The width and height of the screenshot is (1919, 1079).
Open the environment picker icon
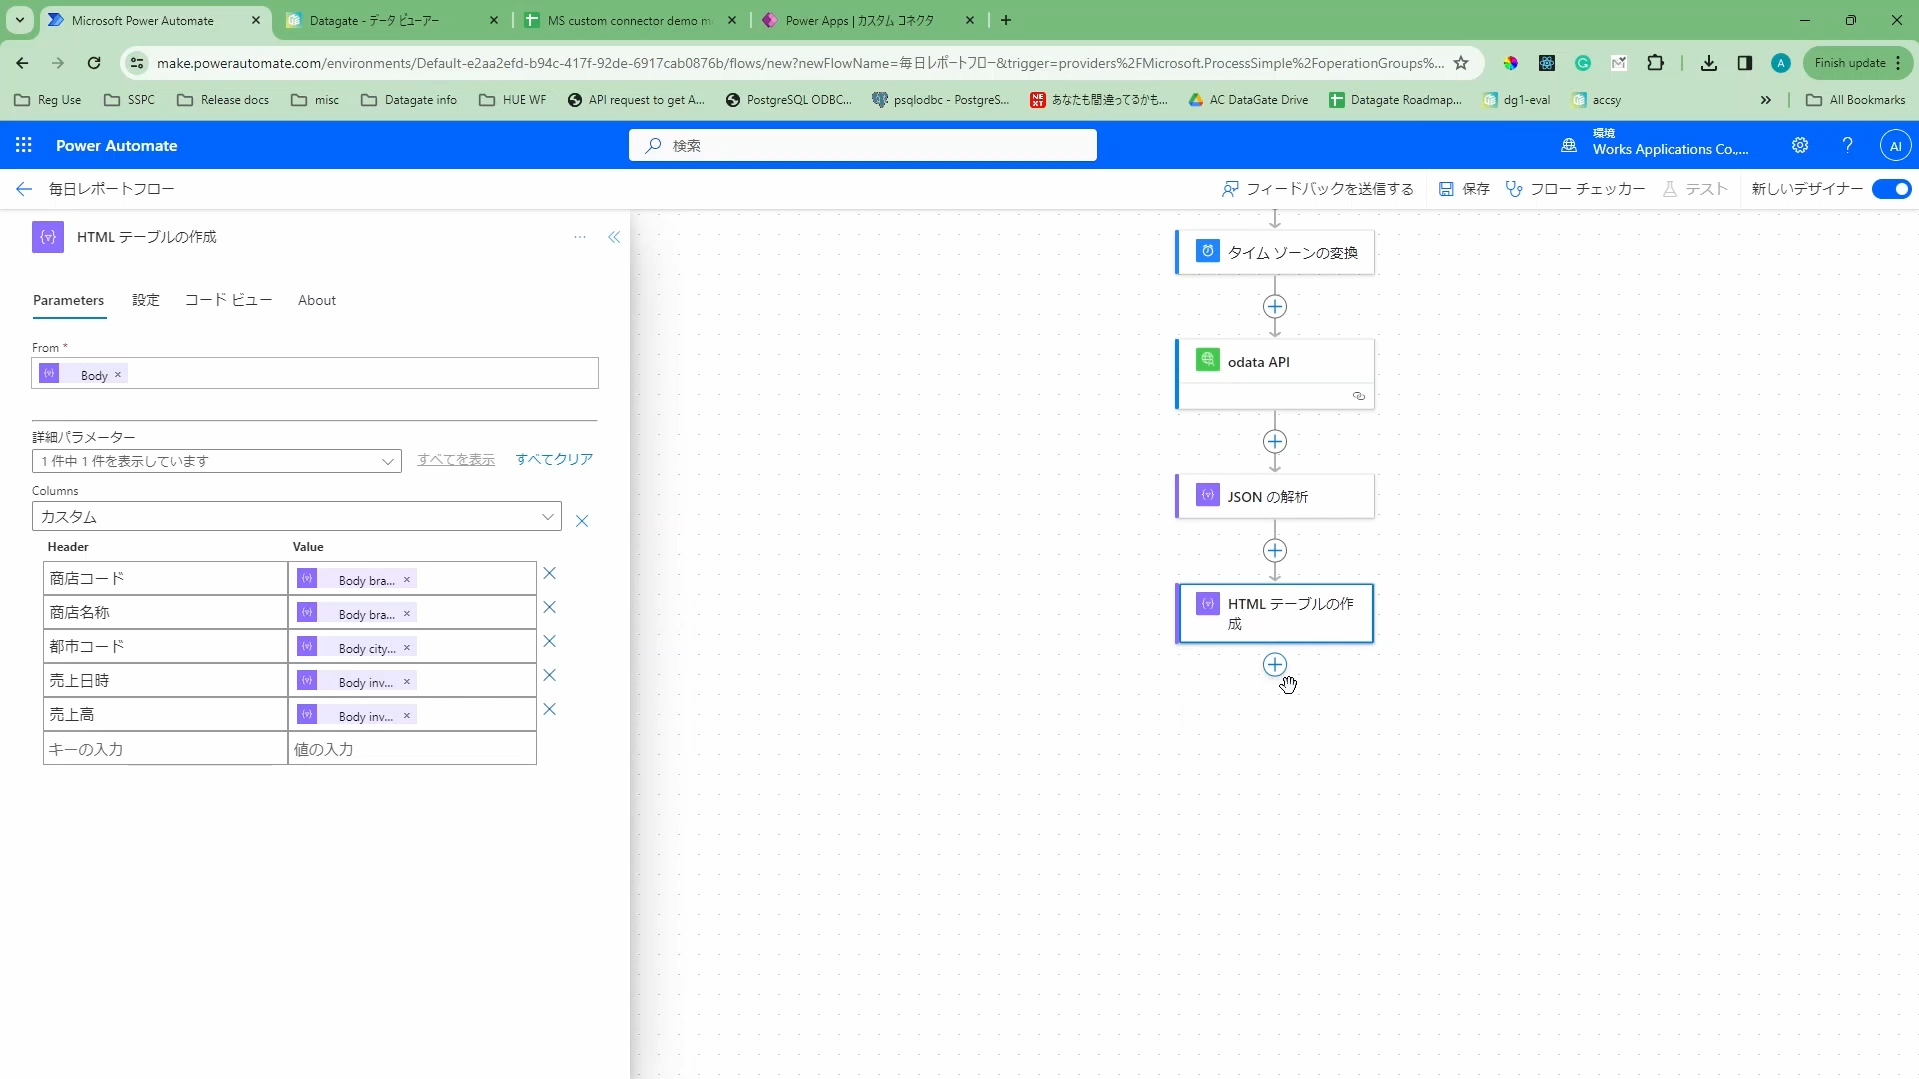1569,146
